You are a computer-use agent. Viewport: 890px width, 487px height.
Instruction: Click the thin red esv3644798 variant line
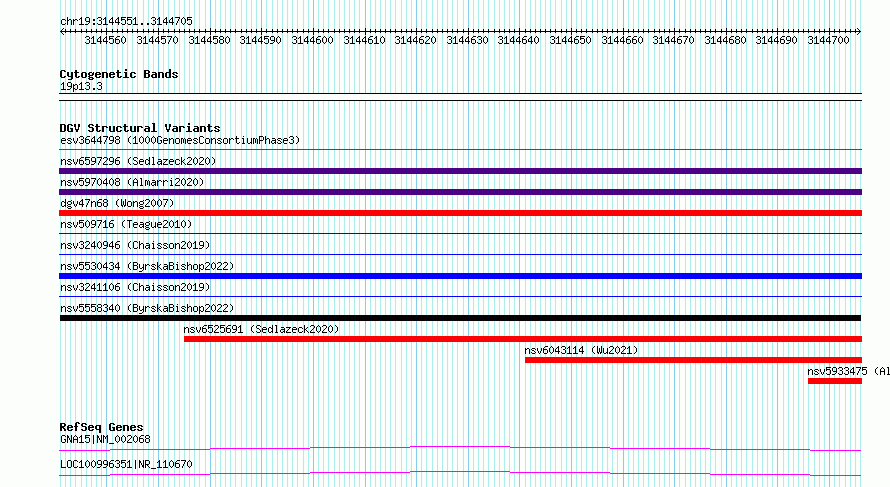(460, 150)
